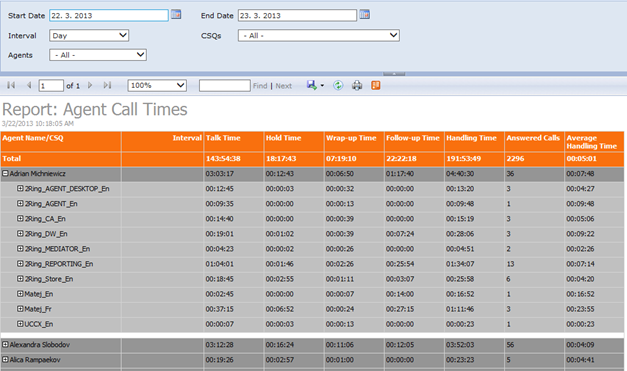Click the Next search link
Viewport: 627px width, 371px height.
[x=284, y=86]
